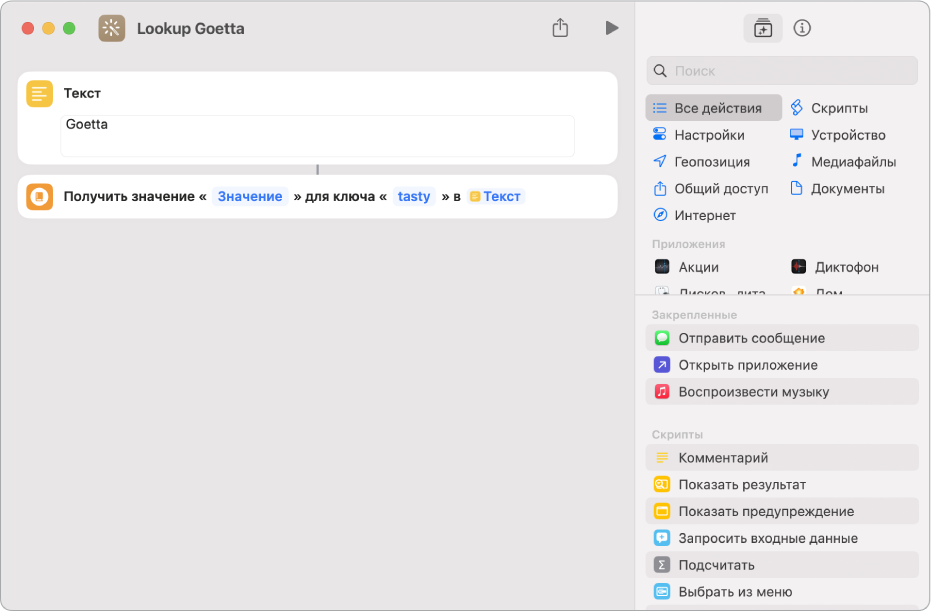Open the Акции app actions
931x612 pixels.
pos(687,267)
